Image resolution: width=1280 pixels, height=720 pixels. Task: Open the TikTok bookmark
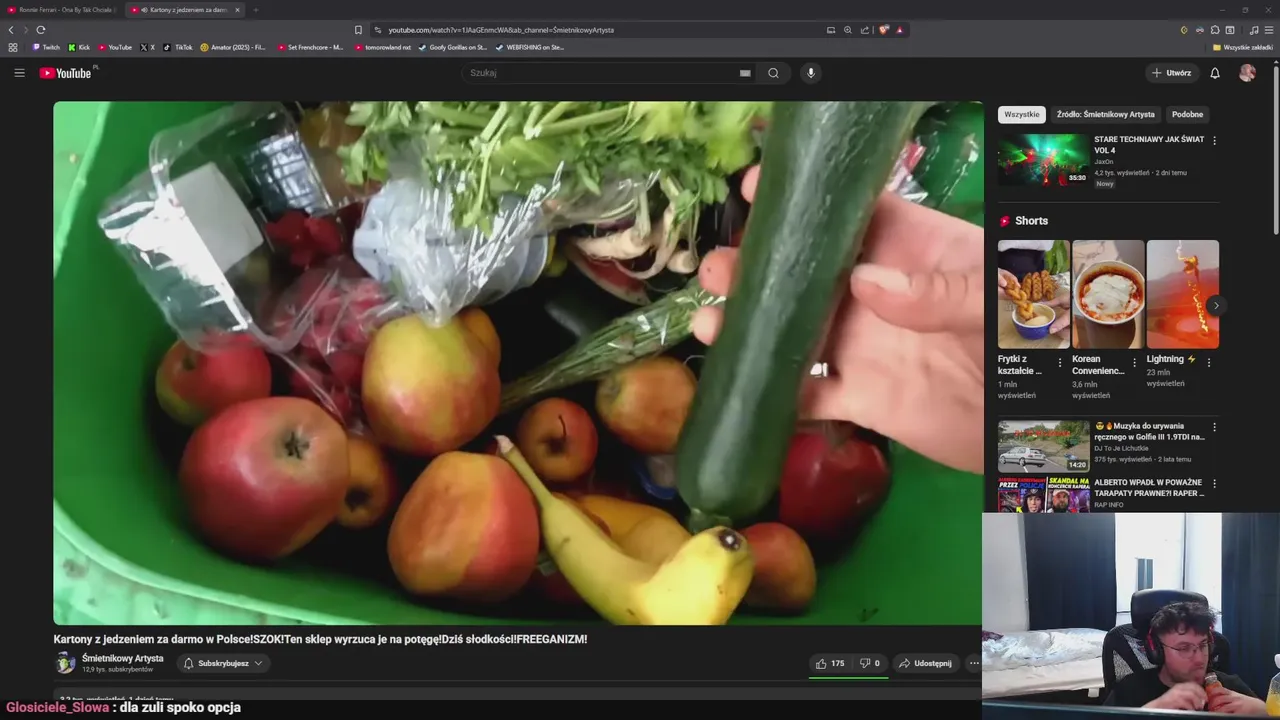pyautogui.click(x=178, y=47)
